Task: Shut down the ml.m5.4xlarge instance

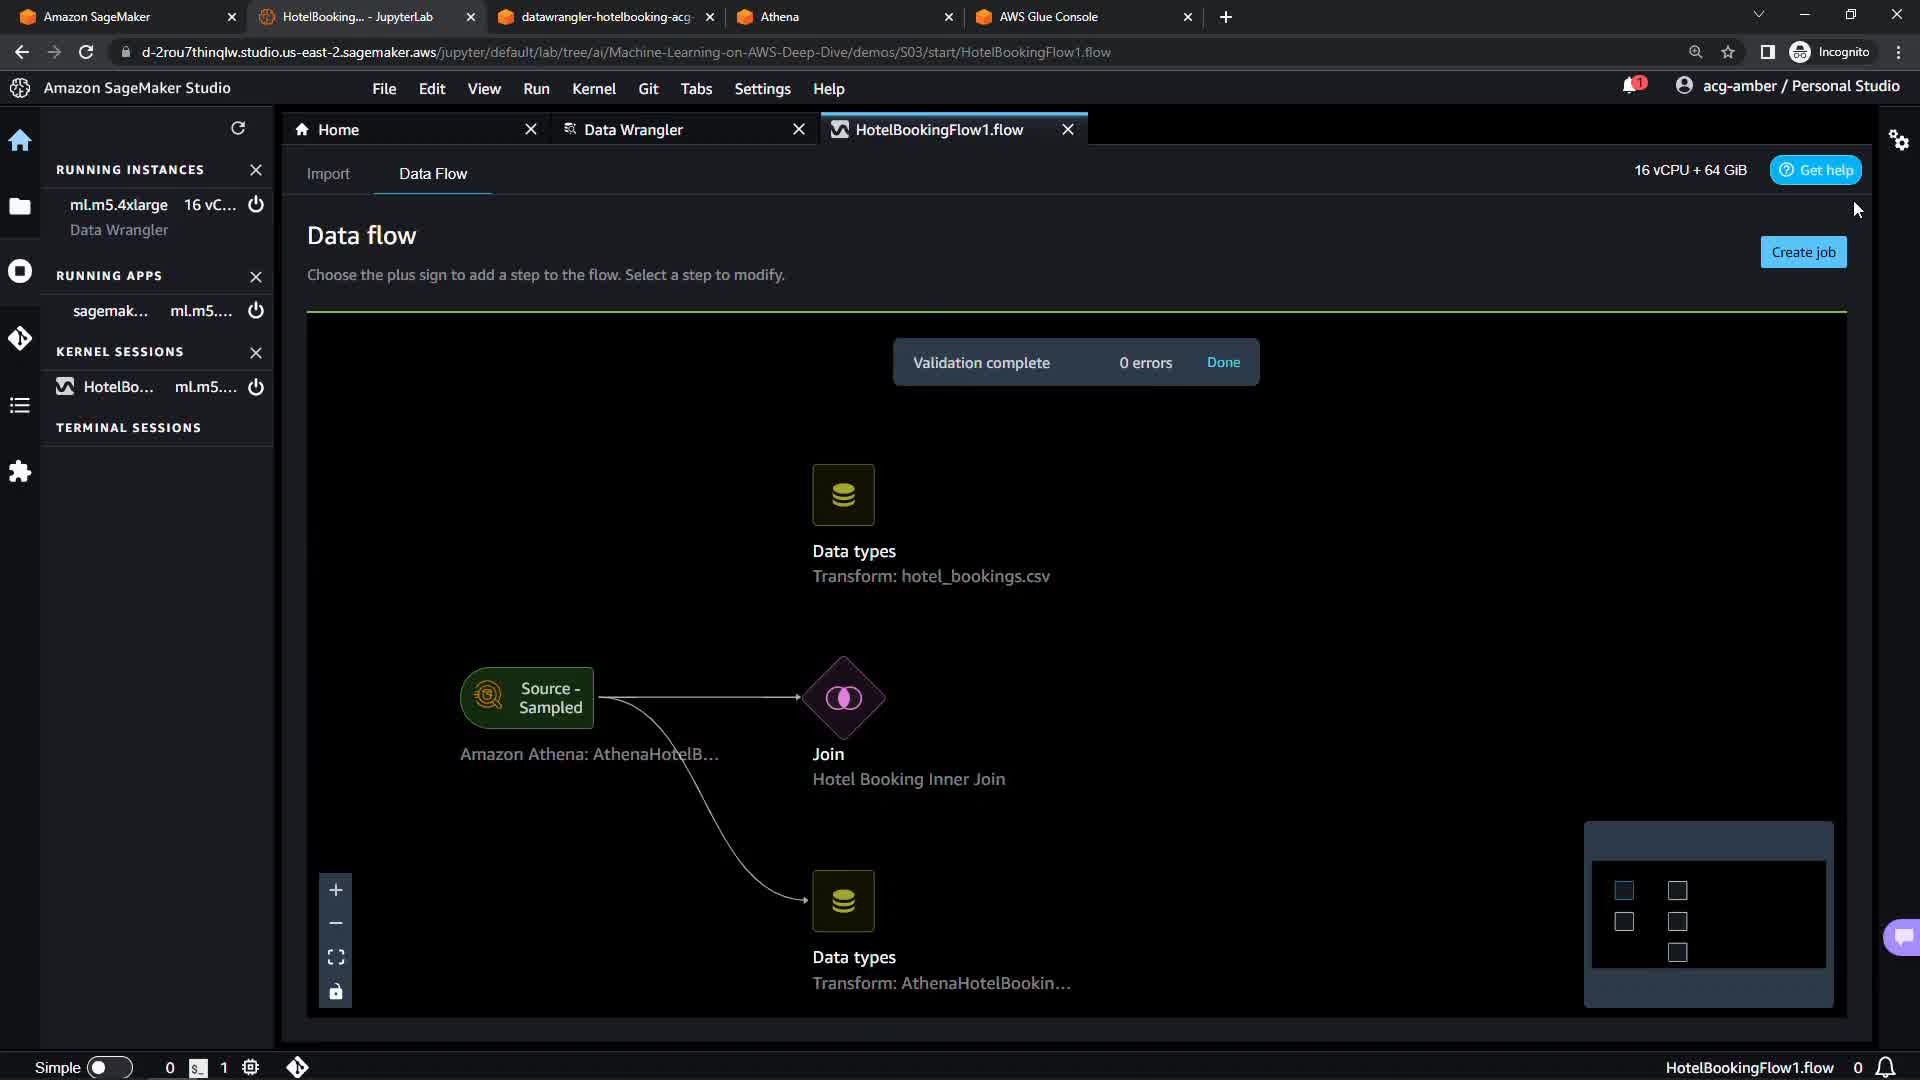Action: (256, 205)
